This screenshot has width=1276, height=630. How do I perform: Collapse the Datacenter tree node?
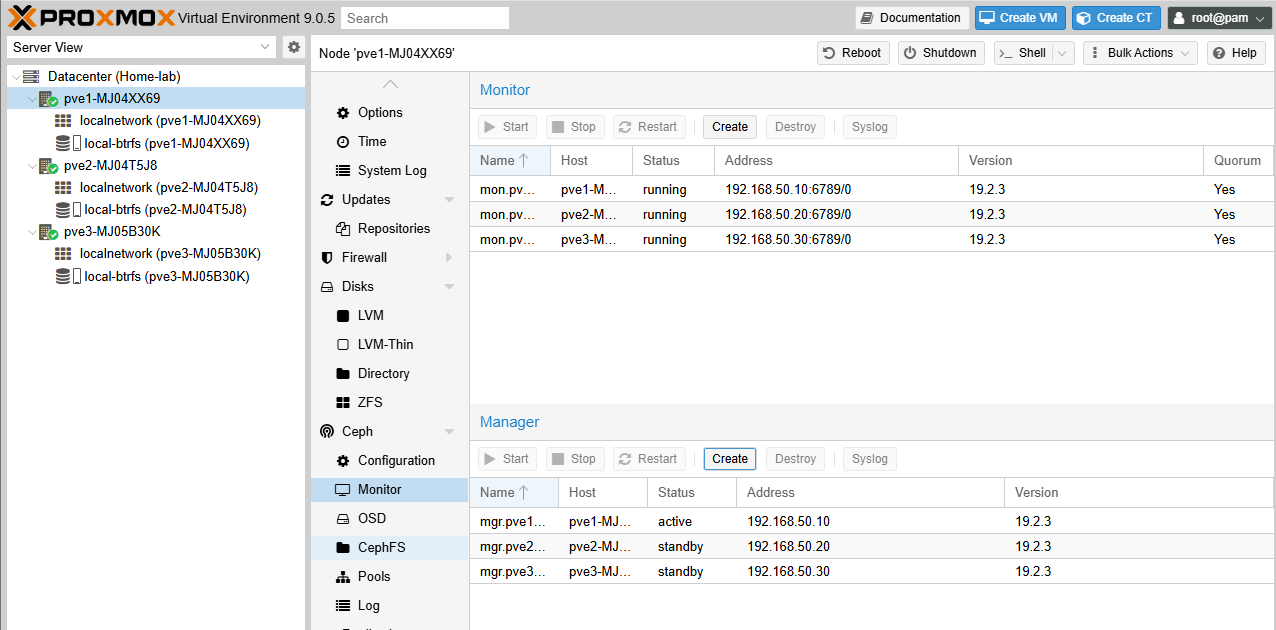coord(15,77)
